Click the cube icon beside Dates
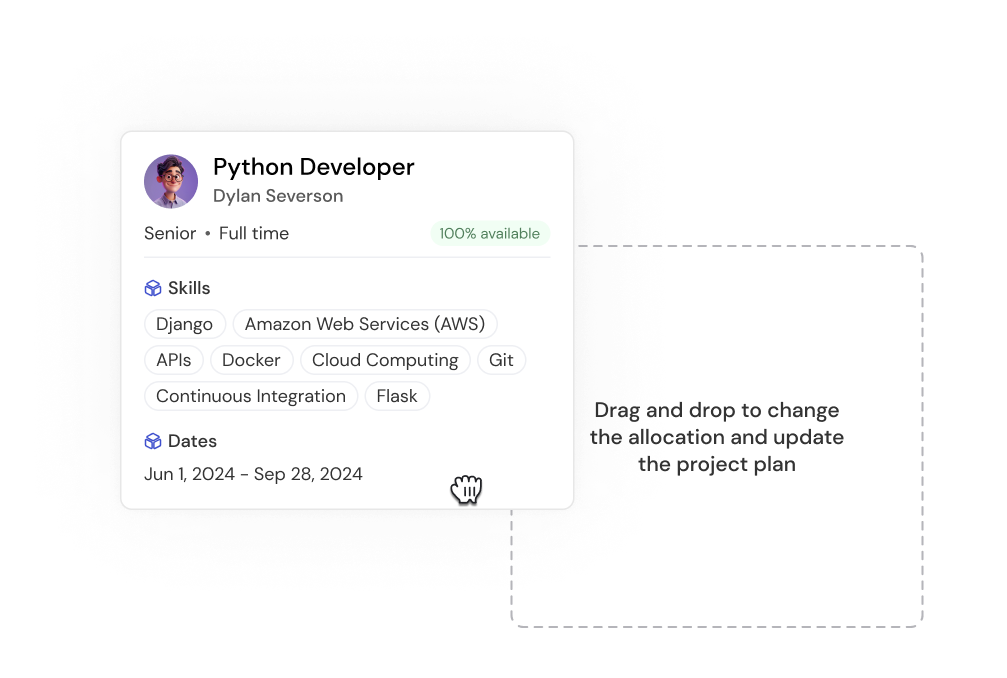This screenshot has height=678, width=1007. pyautogui.click(x=153, y=441)
